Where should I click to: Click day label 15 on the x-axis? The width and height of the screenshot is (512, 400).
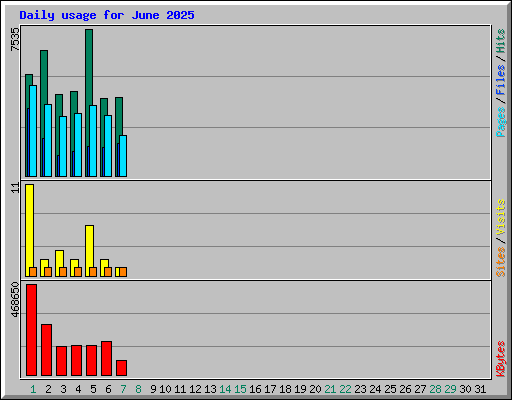point(240,389)
